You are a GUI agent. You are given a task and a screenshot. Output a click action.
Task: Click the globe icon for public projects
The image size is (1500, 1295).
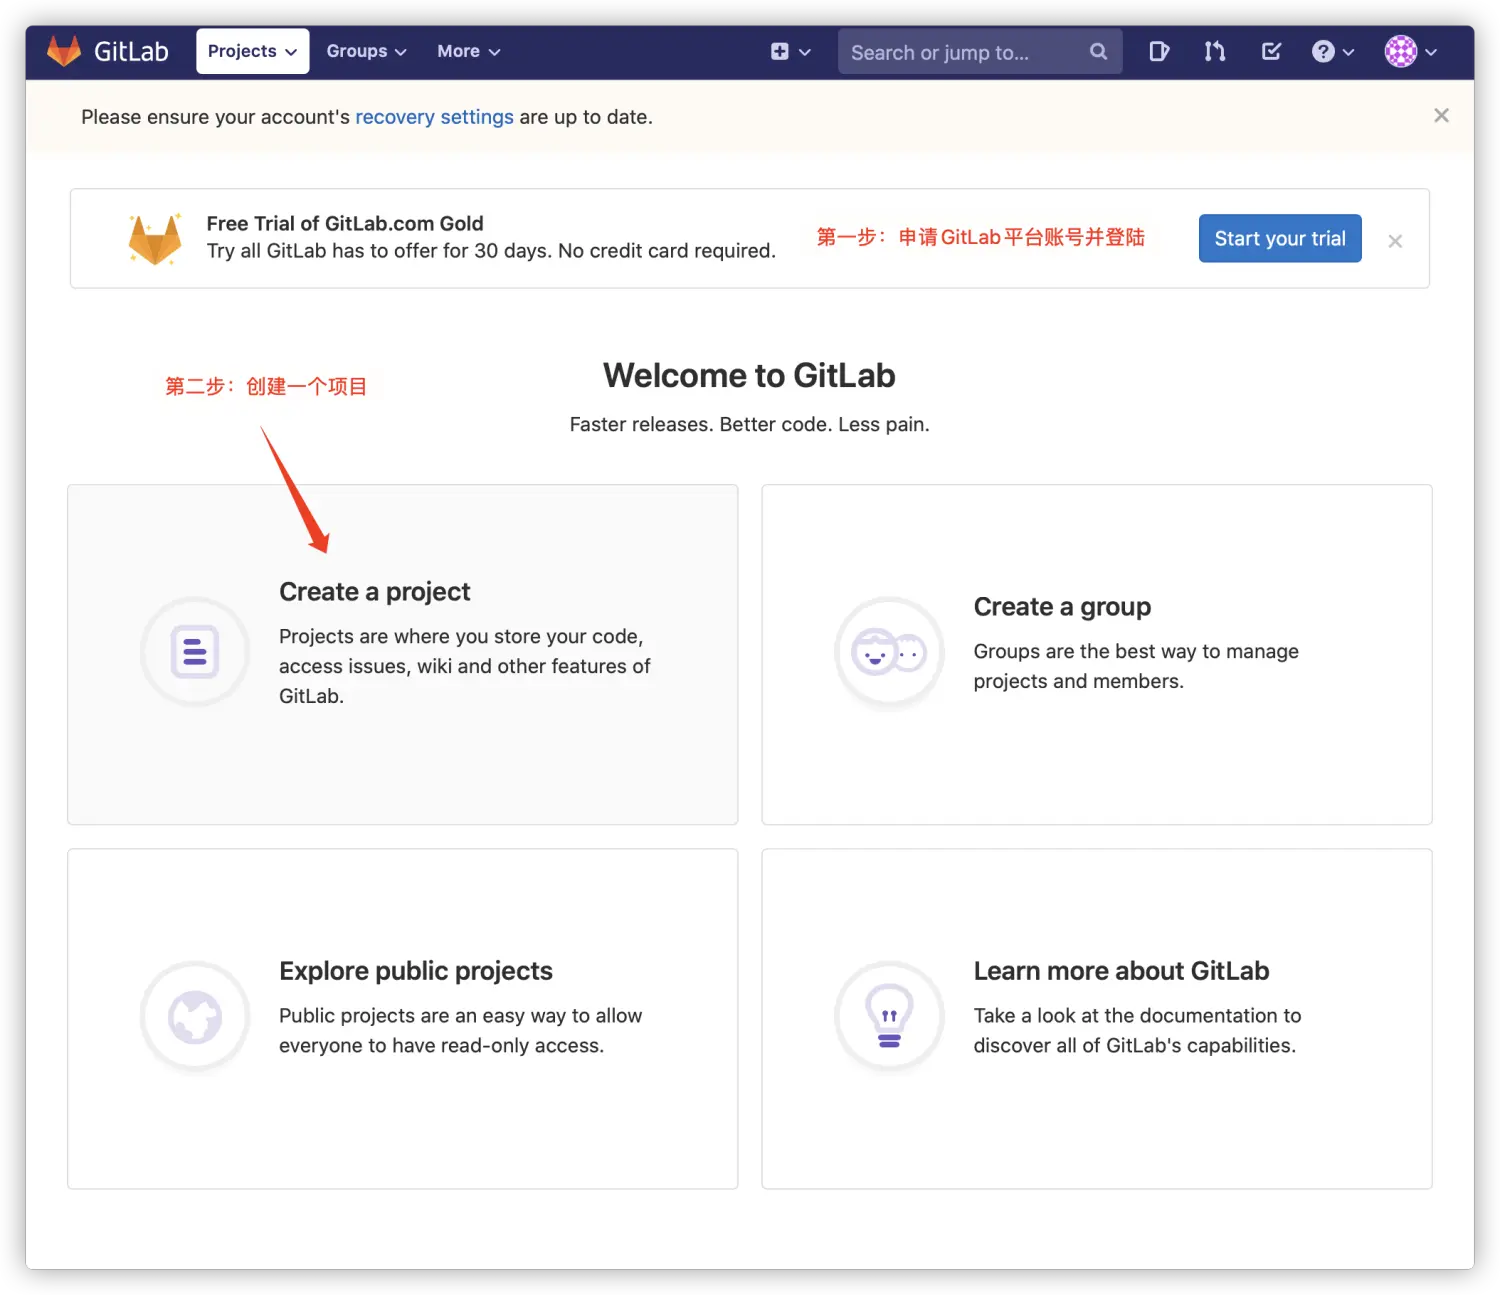pos(195,1016)
